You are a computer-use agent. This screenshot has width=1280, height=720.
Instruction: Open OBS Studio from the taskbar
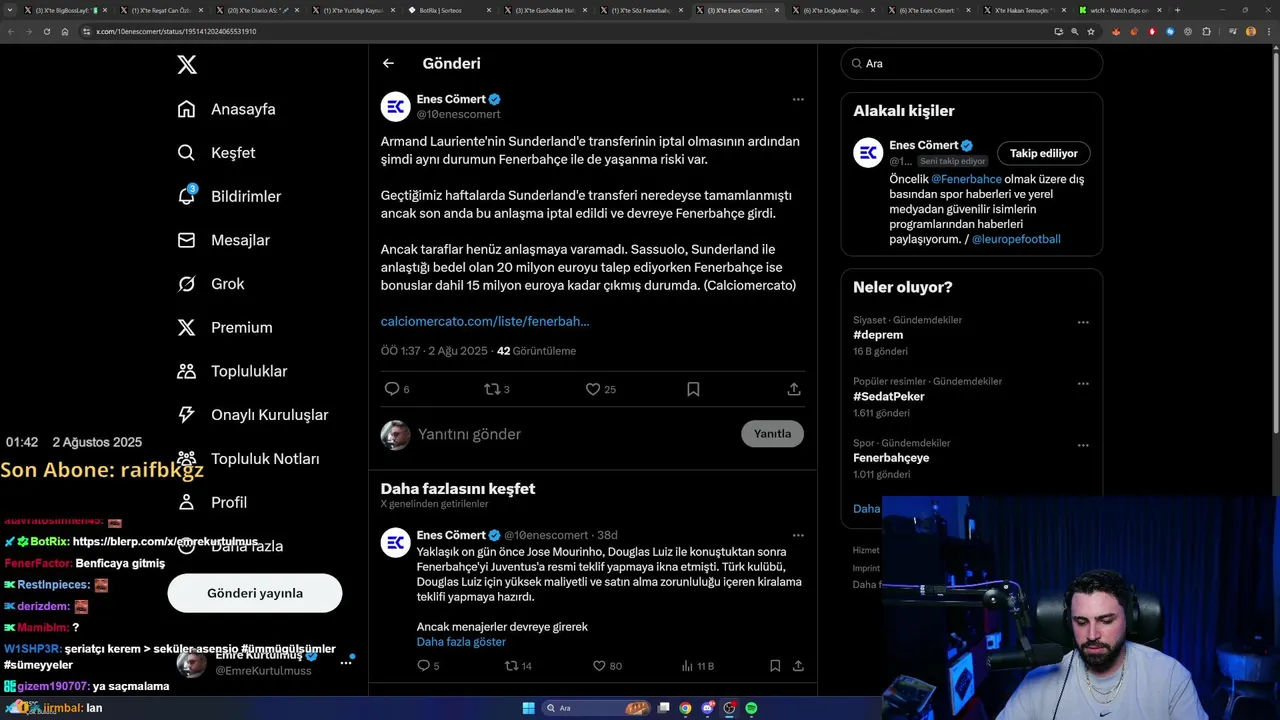(729, 708)
